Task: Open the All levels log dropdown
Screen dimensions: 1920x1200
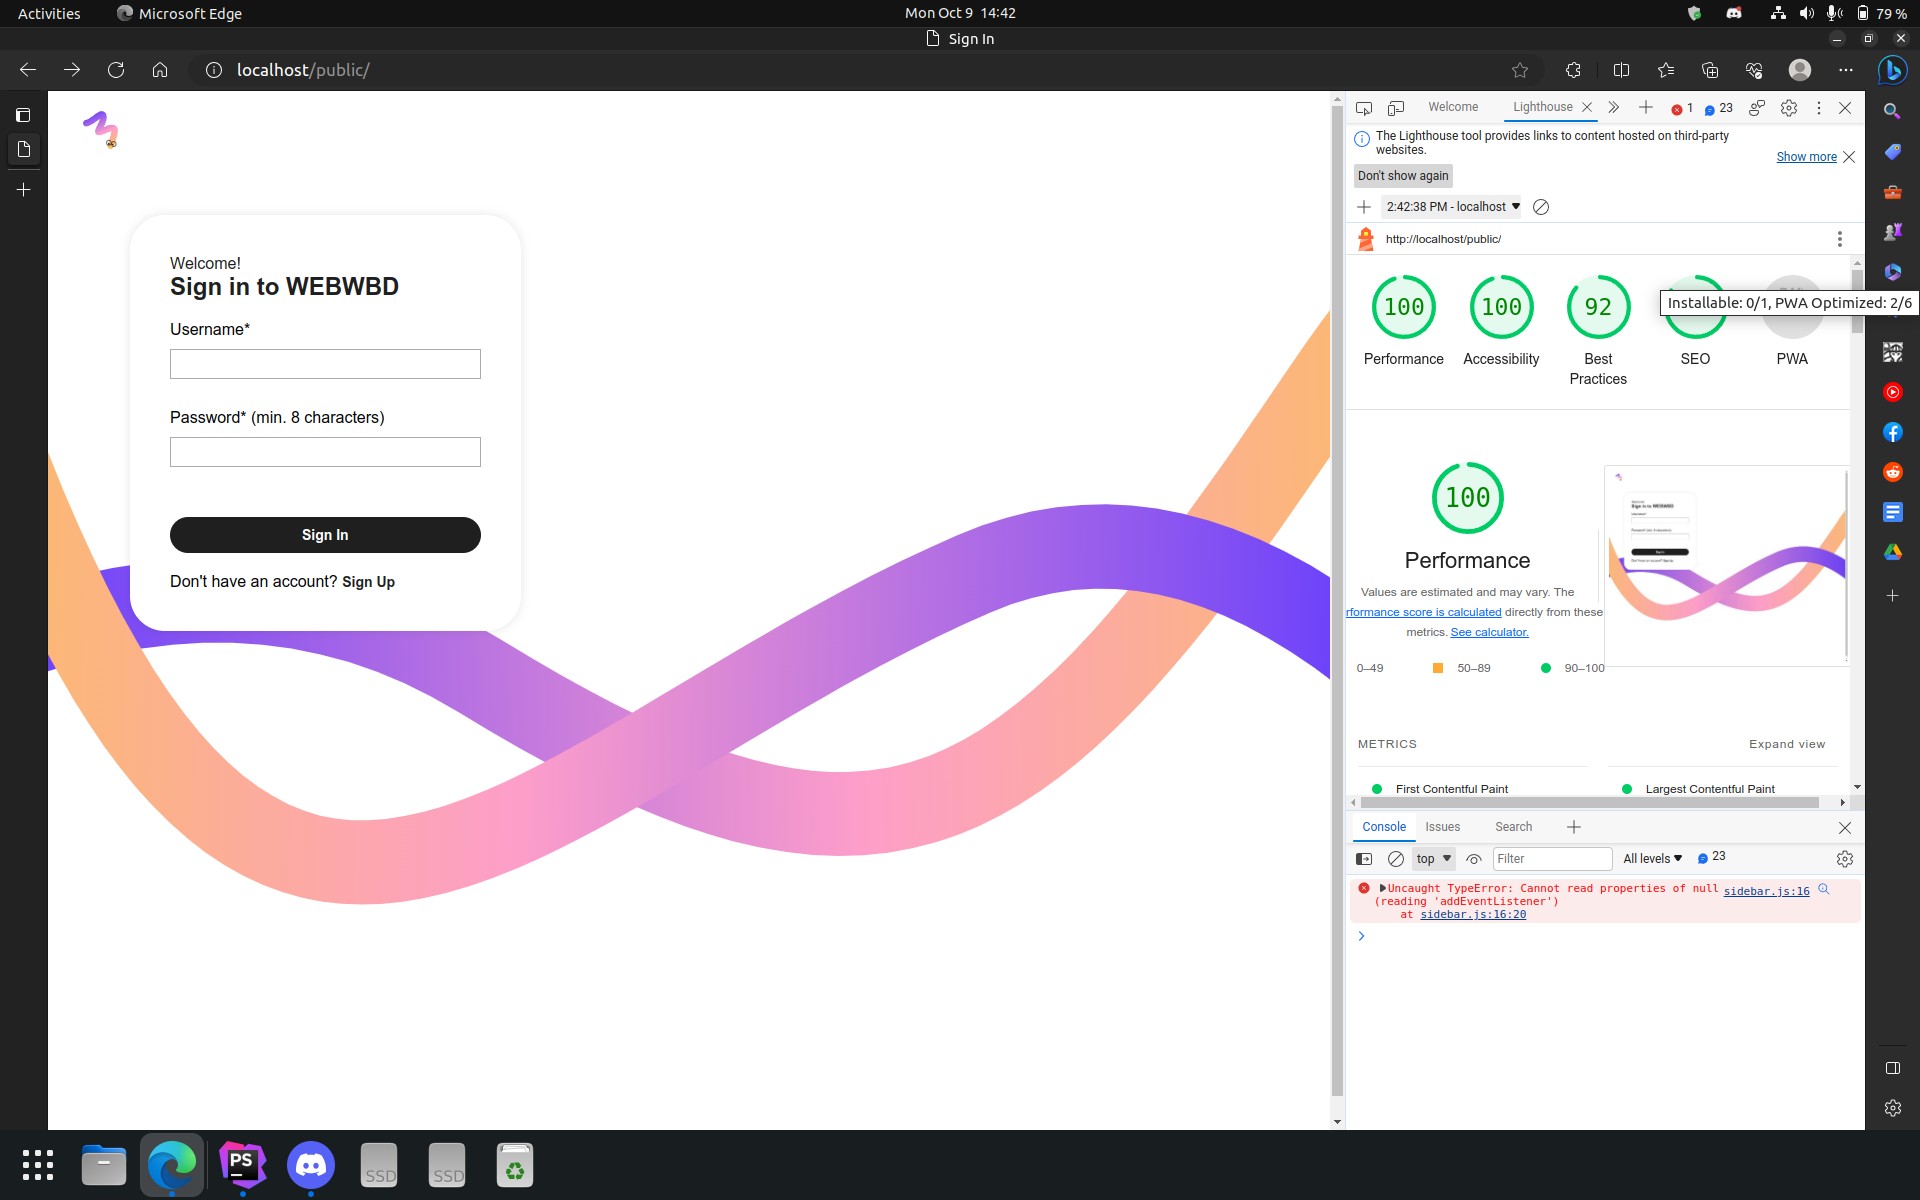Action: [1652, 859]
